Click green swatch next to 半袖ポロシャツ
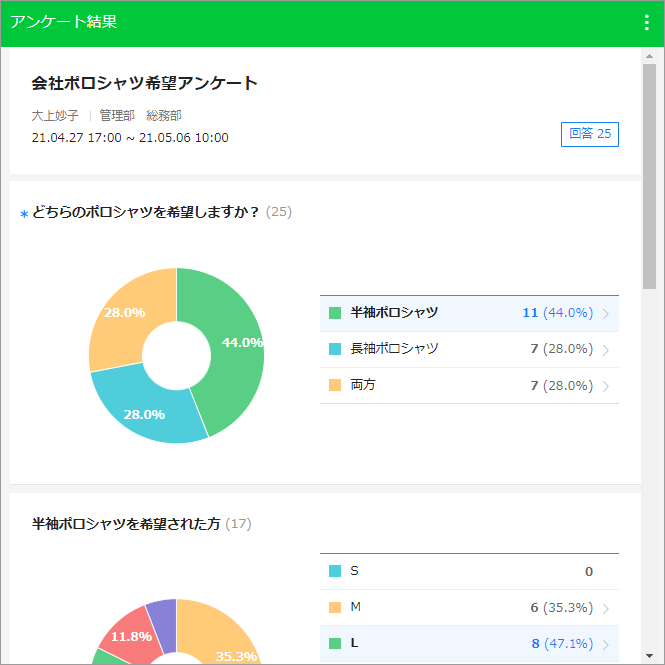The image size is (665, 665). (x=335, y=313)
